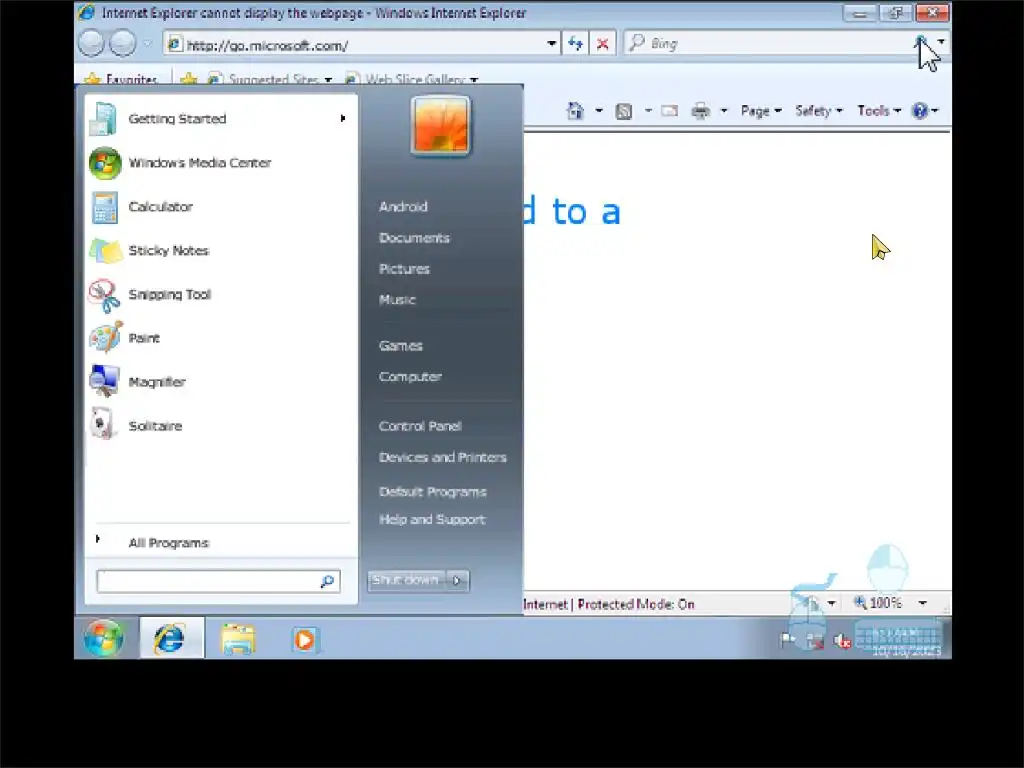Screen dimensions: 1024x768
Task: Open Sticky Notes
Action: click(221, 250)
